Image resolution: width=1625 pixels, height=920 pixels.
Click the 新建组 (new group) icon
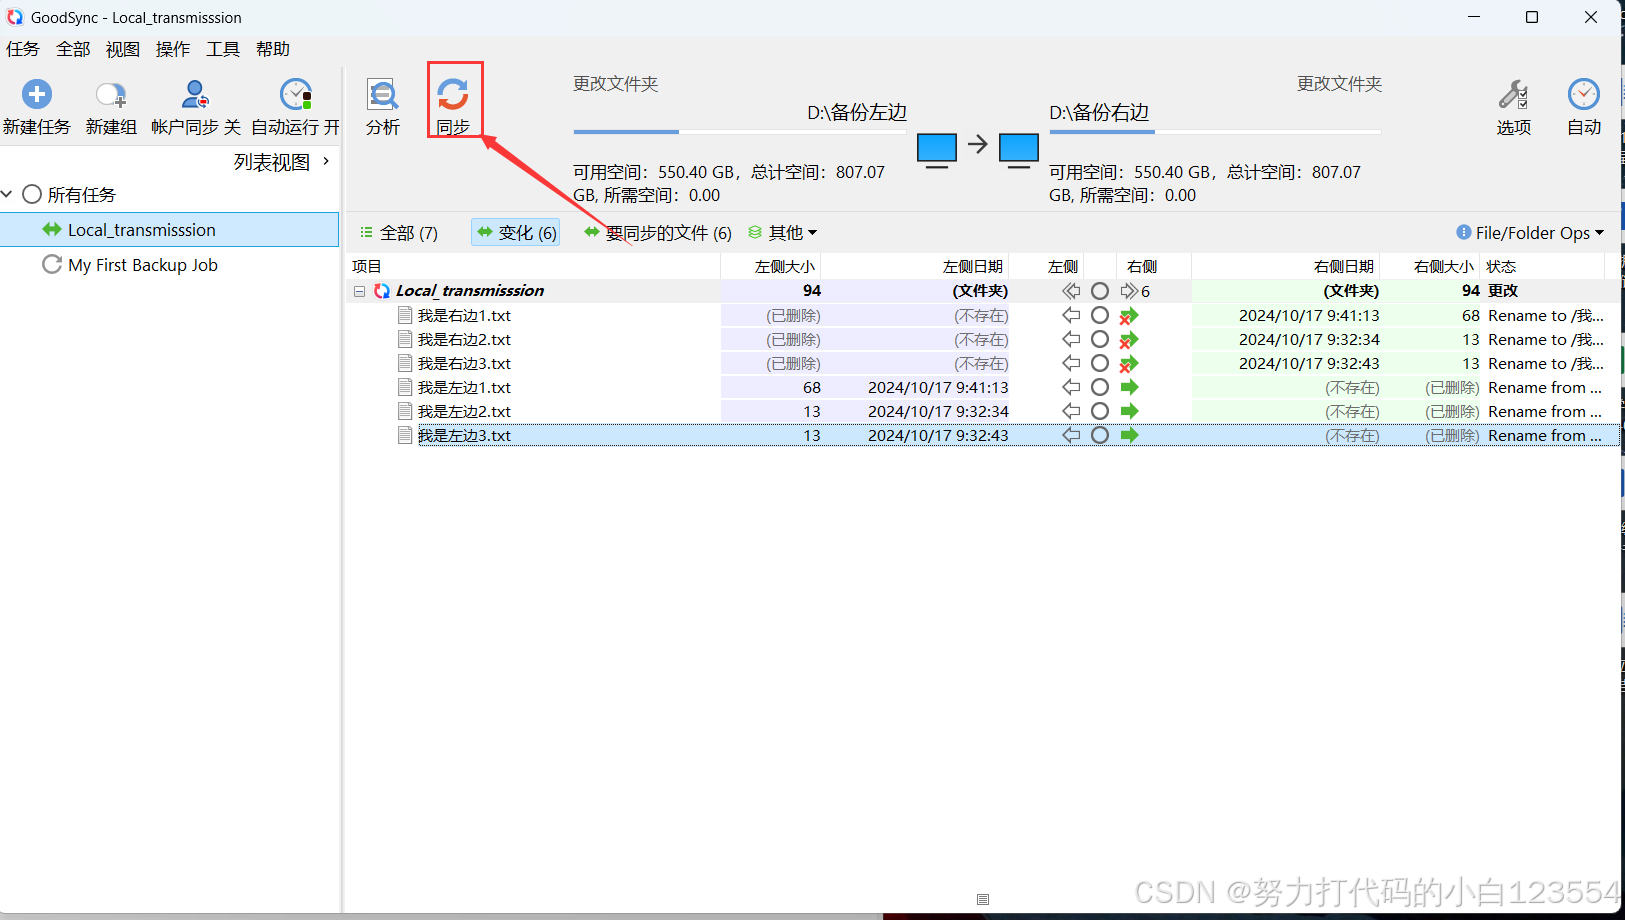[x=111, y=94]
